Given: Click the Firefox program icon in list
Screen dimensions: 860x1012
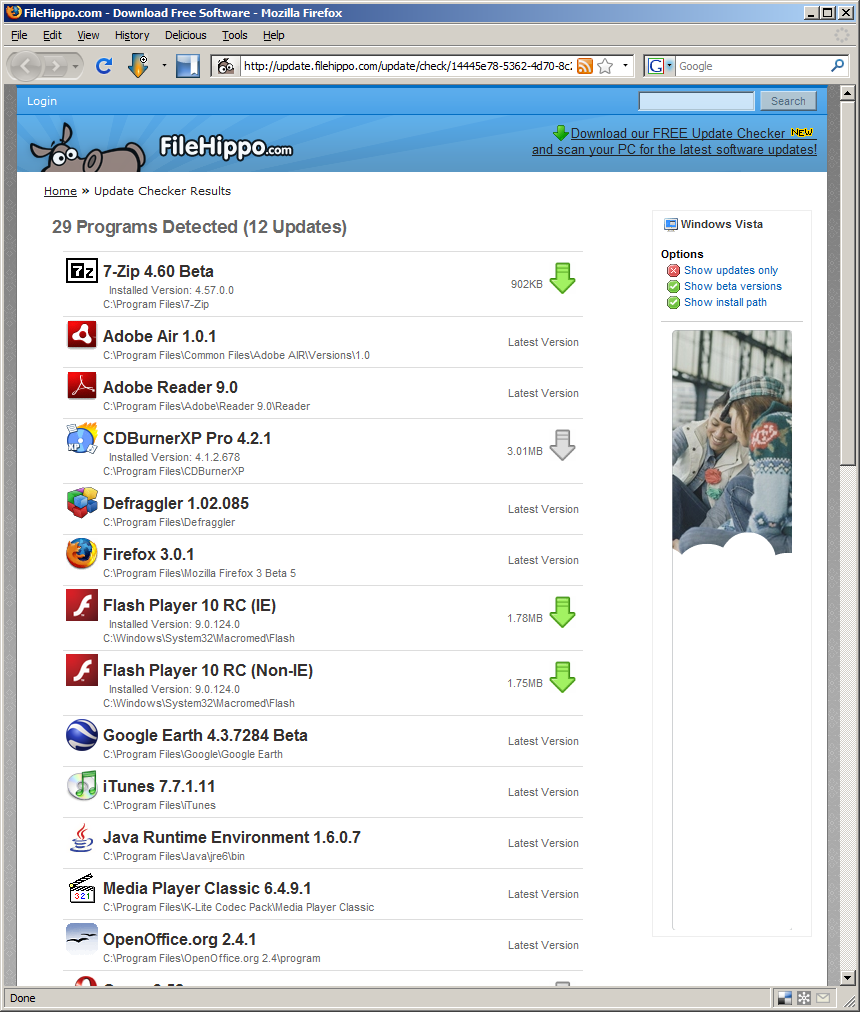Looking at the screenshot, I should click(81, 554).
